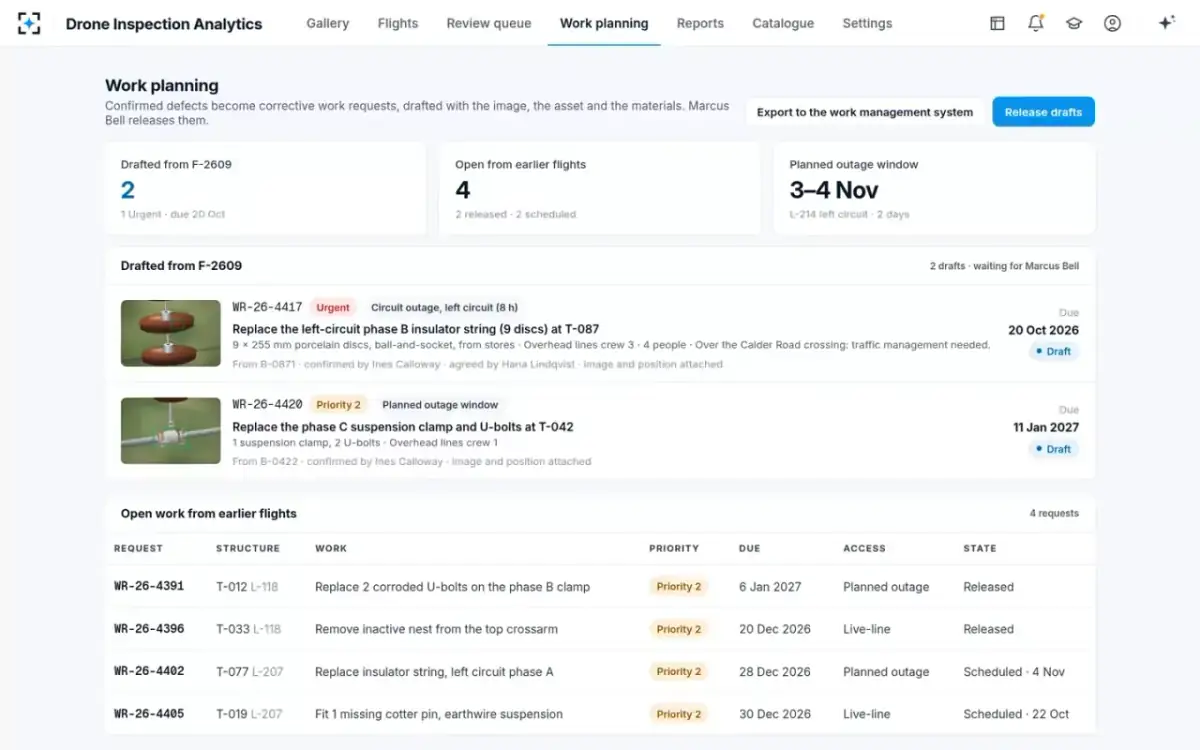Open the Drafted from F-2609 summary card
This screenshot has height=750, width=1200.
pyautogui.click(x=265, y=189)
